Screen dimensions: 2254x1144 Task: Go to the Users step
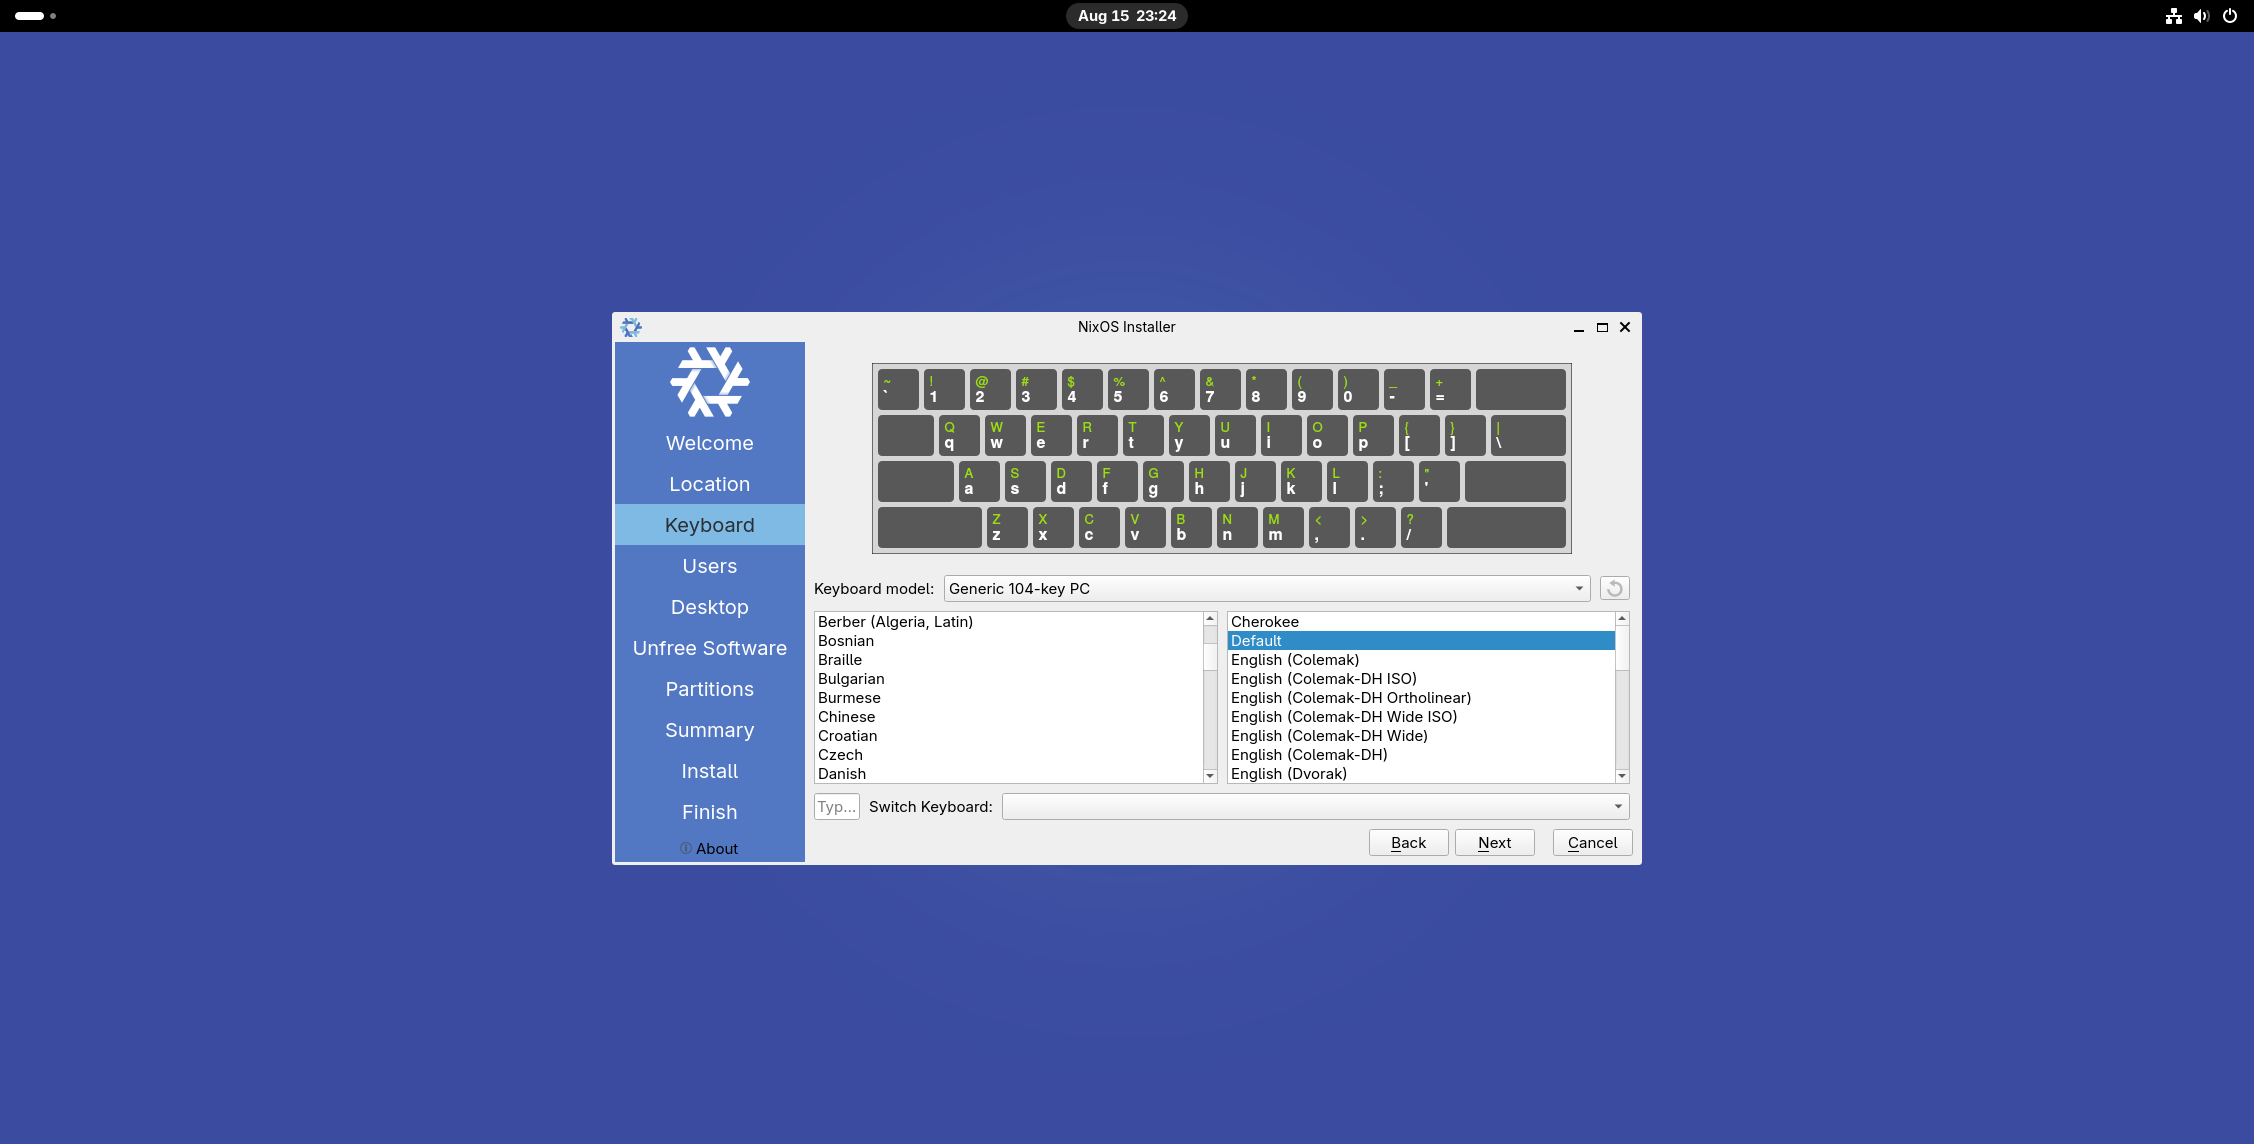tap(710, 566)
